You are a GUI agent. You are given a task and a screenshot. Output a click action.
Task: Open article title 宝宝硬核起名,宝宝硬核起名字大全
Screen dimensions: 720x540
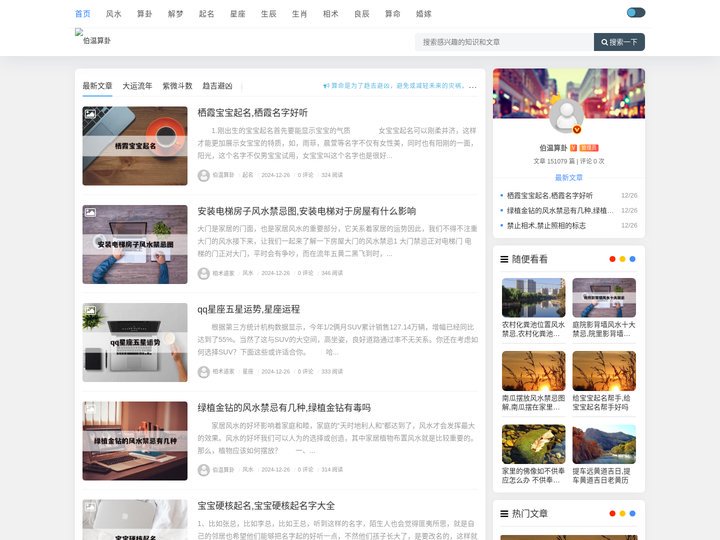[266, 506]
